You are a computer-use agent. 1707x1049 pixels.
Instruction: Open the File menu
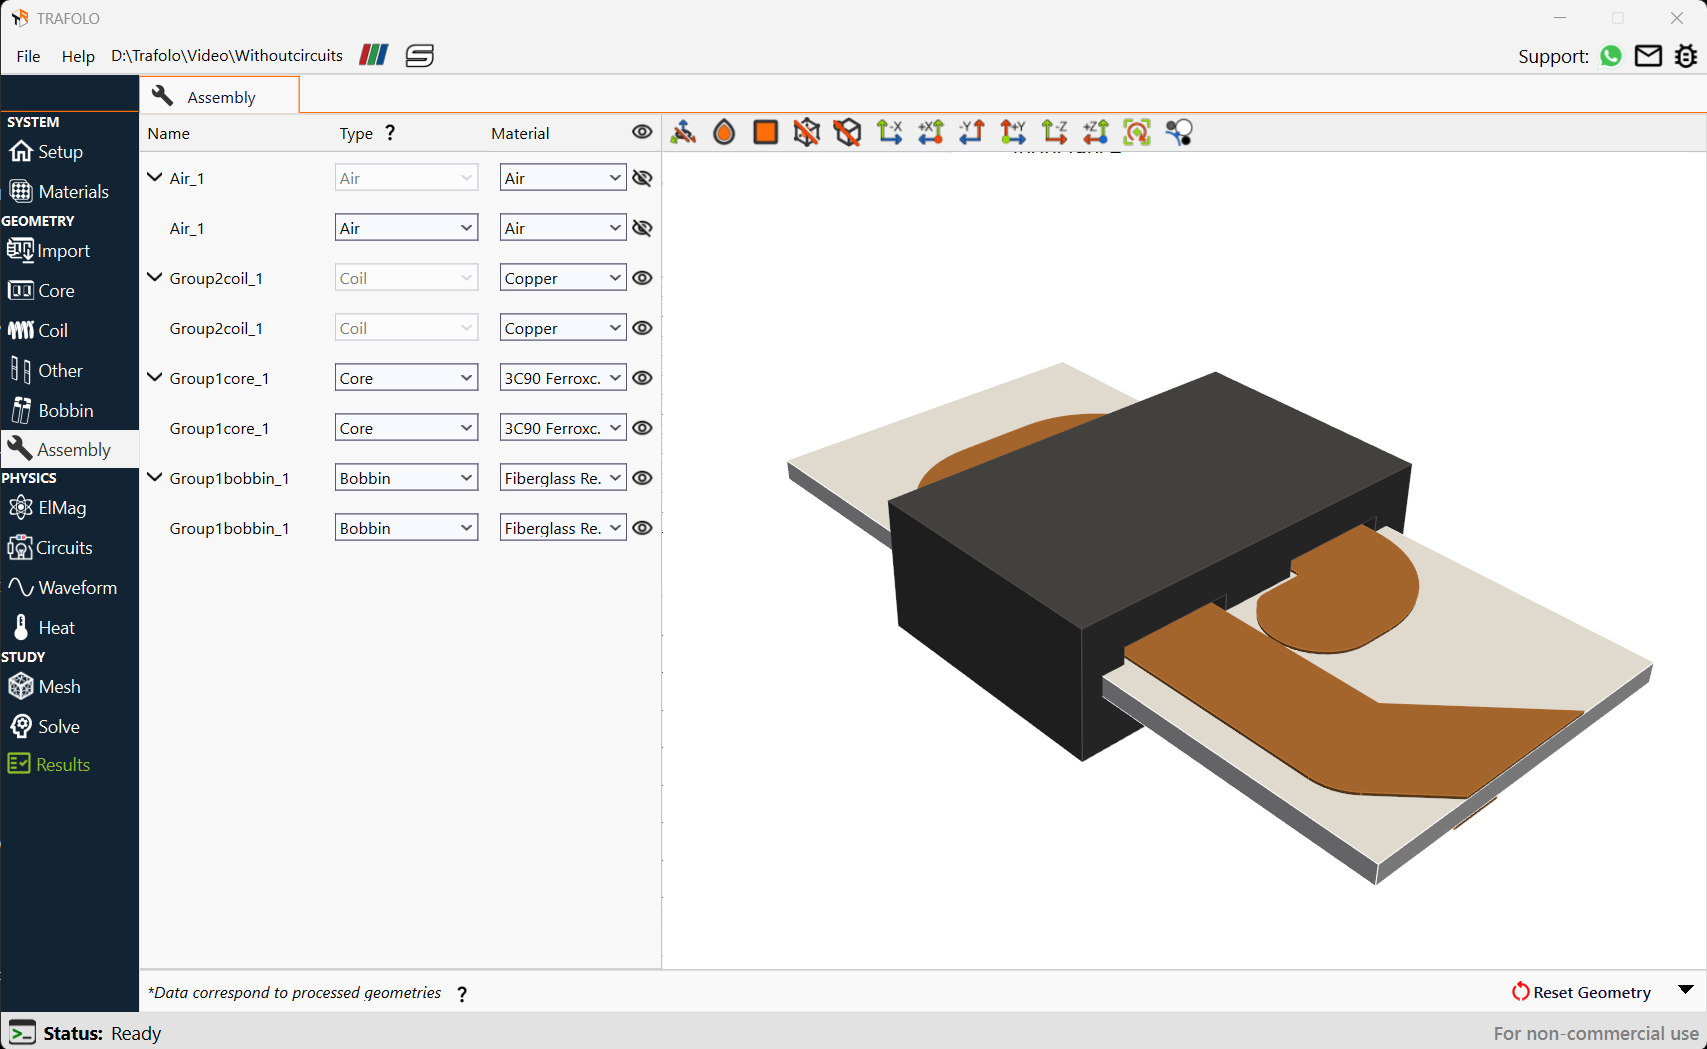[x=28, y=56]
